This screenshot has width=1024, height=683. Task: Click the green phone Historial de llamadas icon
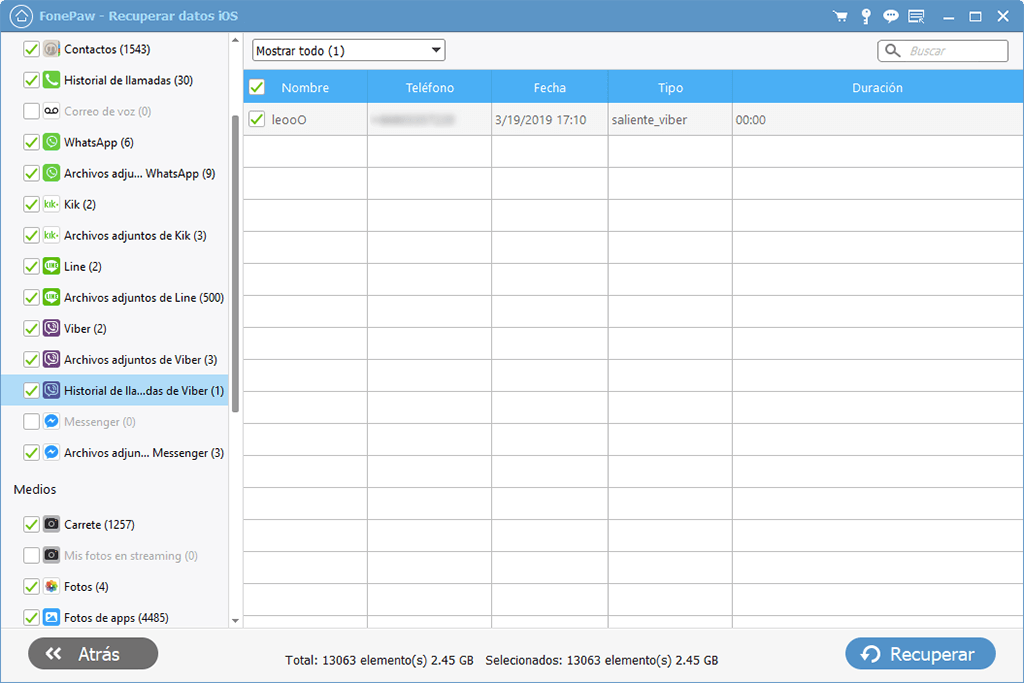point(52,80)
